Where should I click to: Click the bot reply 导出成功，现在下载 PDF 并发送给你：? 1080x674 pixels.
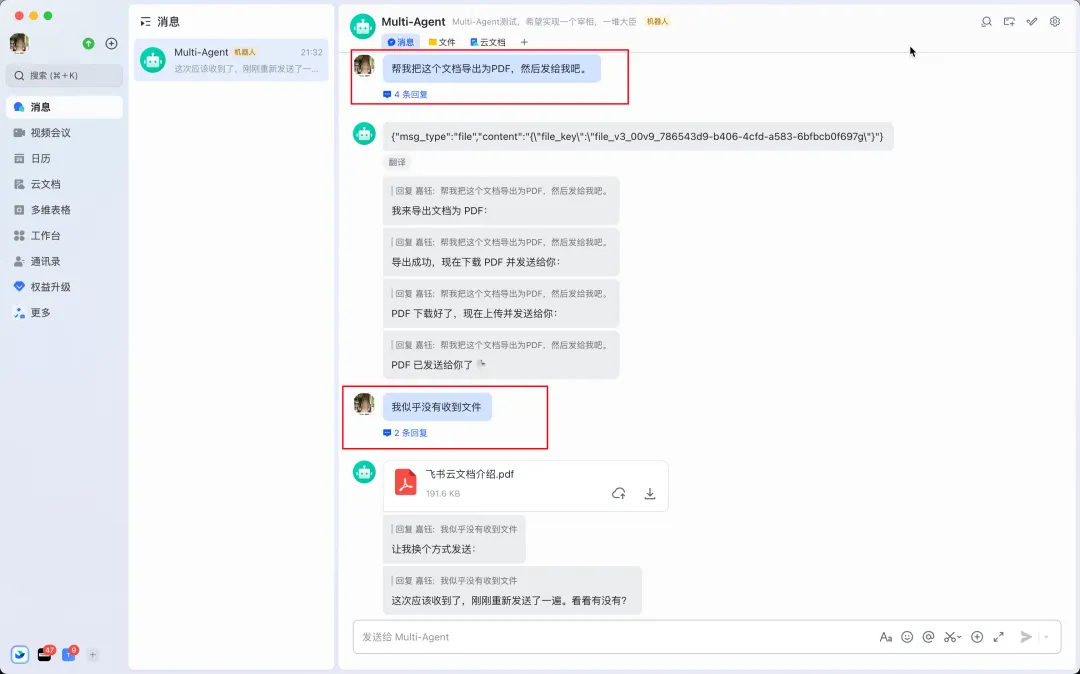[x=501, y=252]
